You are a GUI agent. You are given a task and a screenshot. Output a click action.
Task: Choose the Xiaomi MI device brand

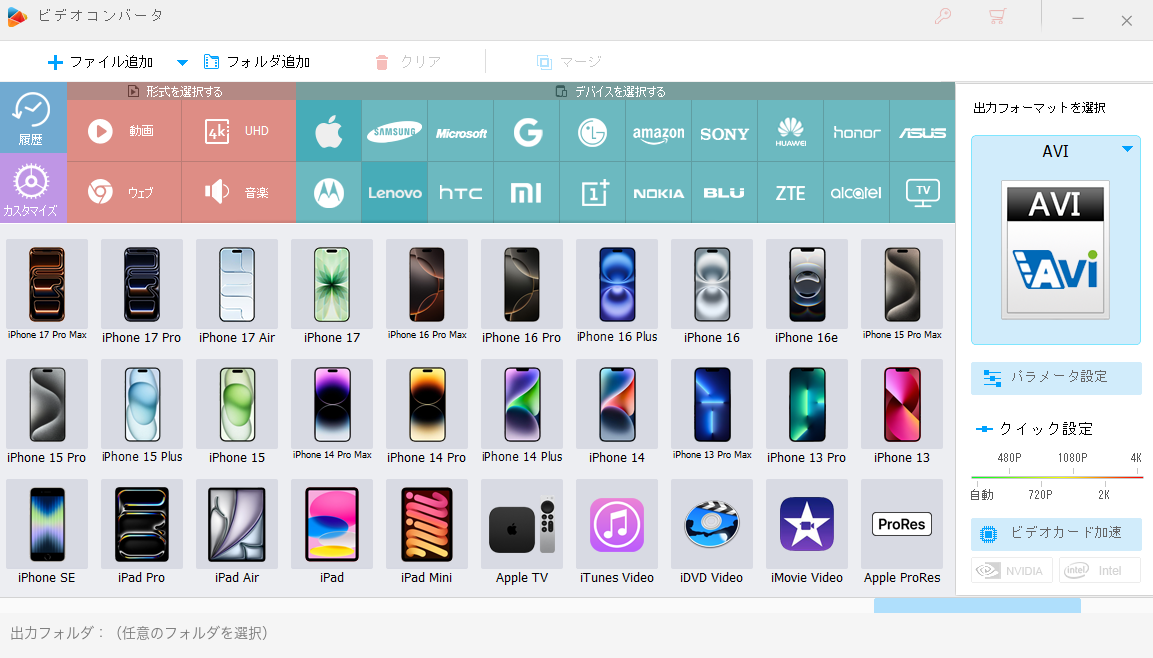(x=527, y=193)
